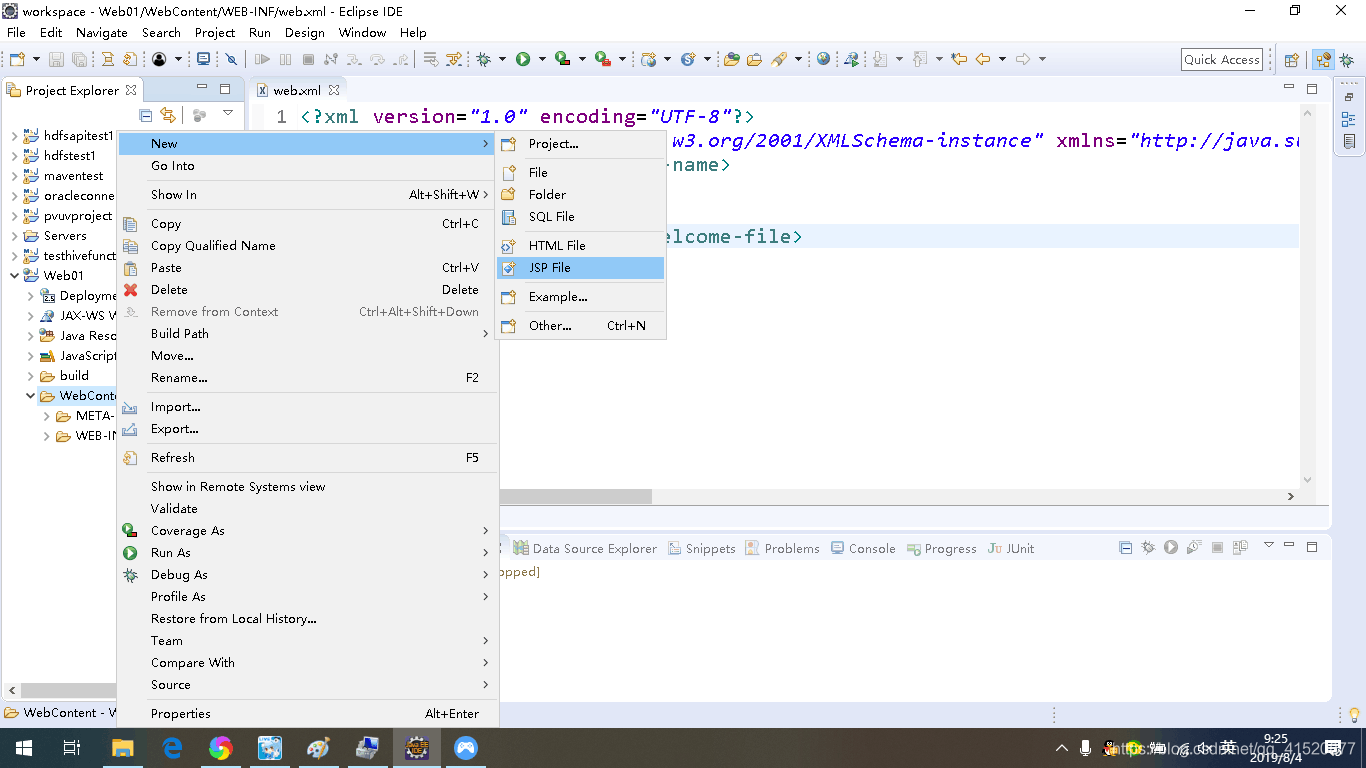Close the web.xml editor tab
The image size is (1366, 768).
[334, 90]
